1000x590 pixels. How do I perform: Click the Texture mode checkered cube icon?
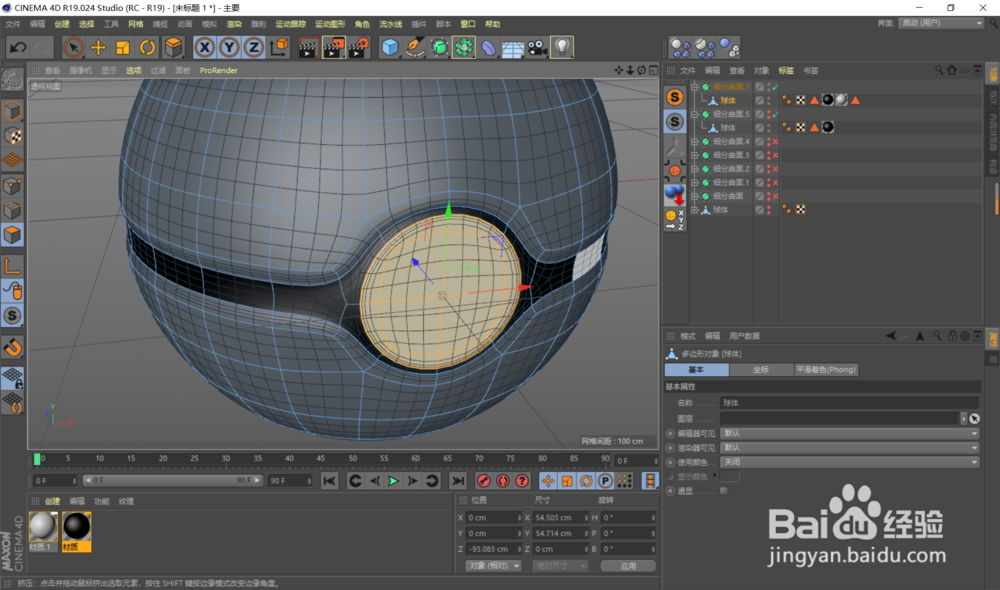[x=12, y=136]
